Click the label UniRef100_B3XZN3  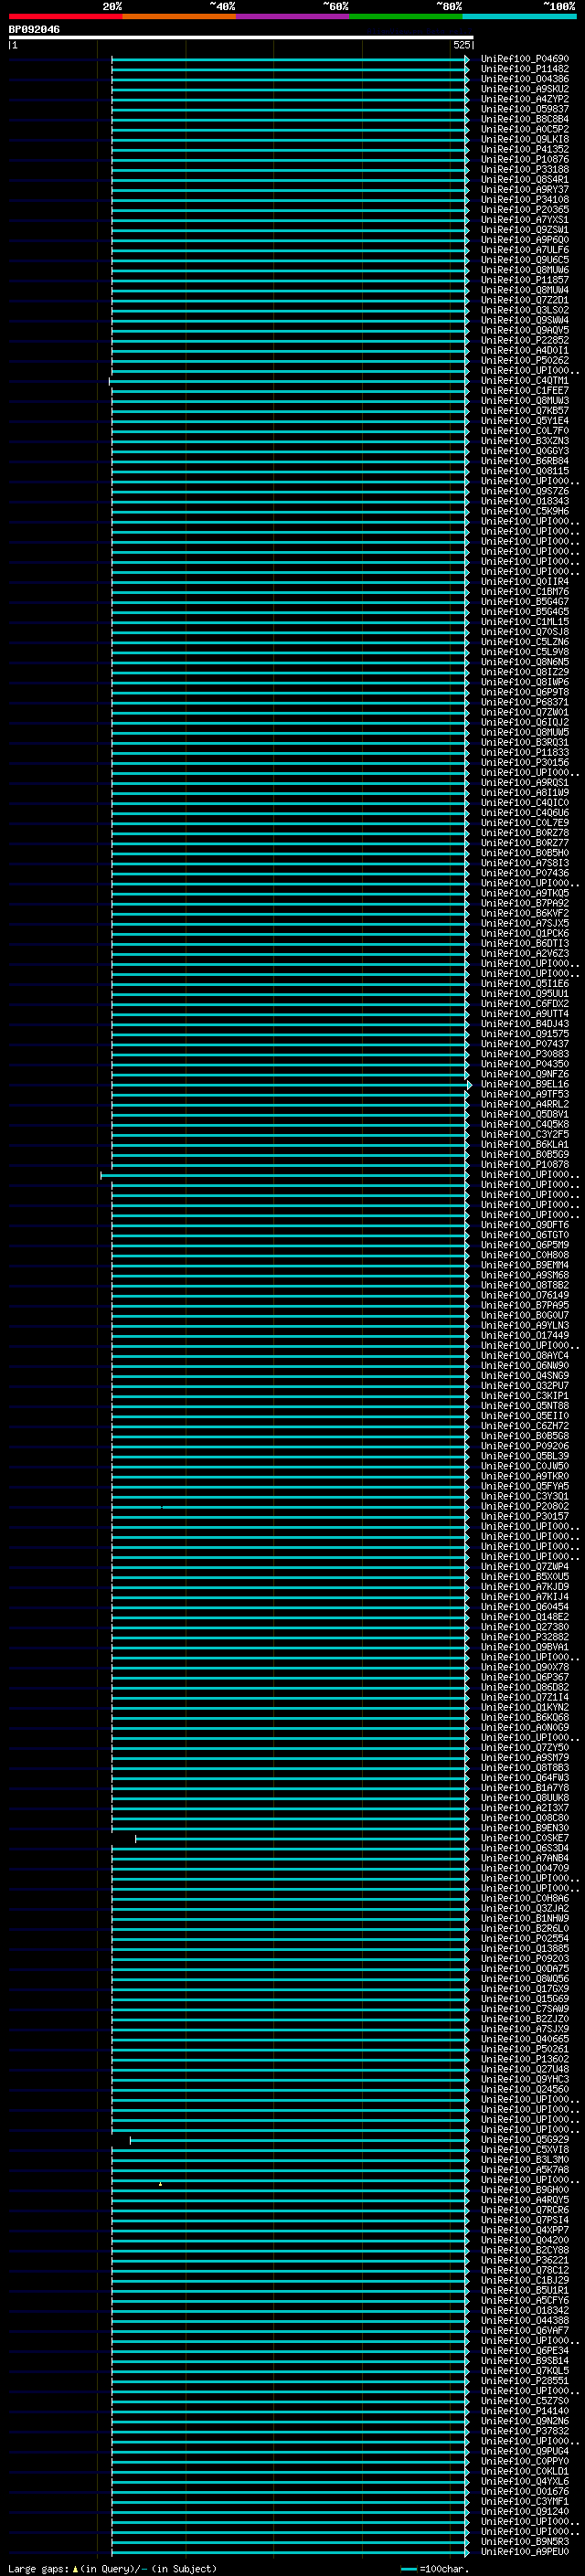click(x=525, y=441)
